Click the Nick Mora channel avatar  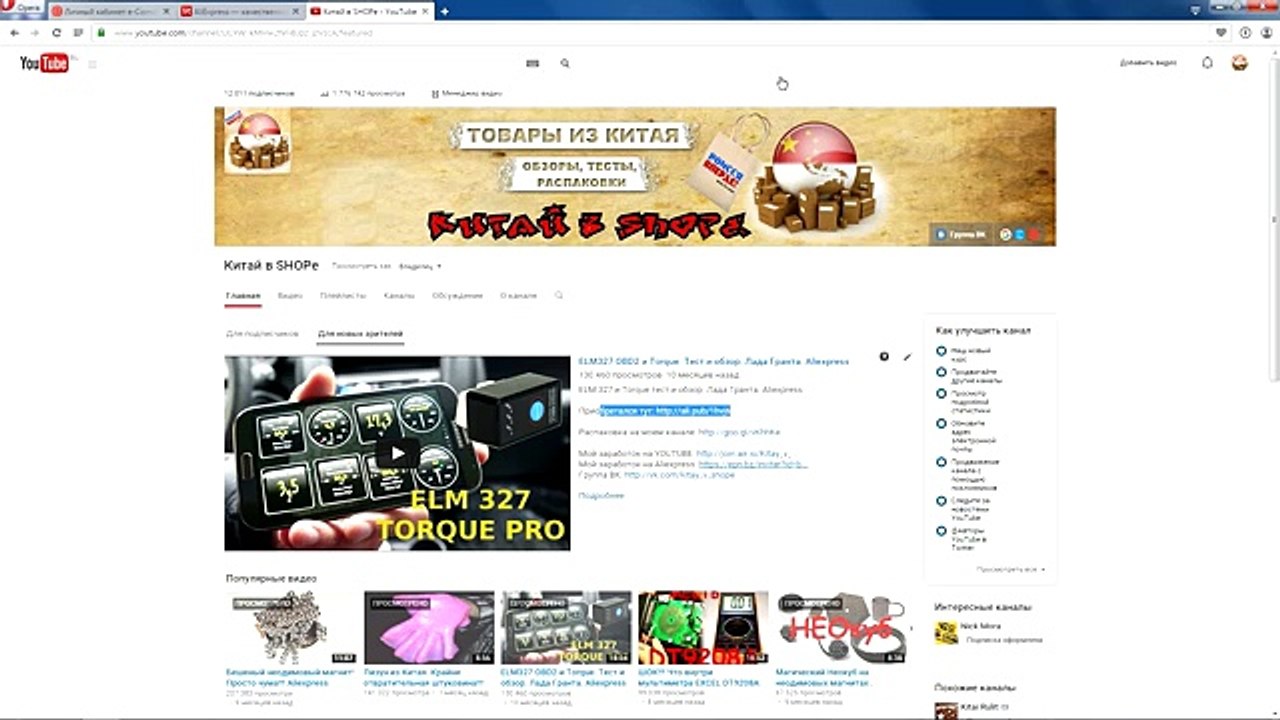(x=945, y=633)
